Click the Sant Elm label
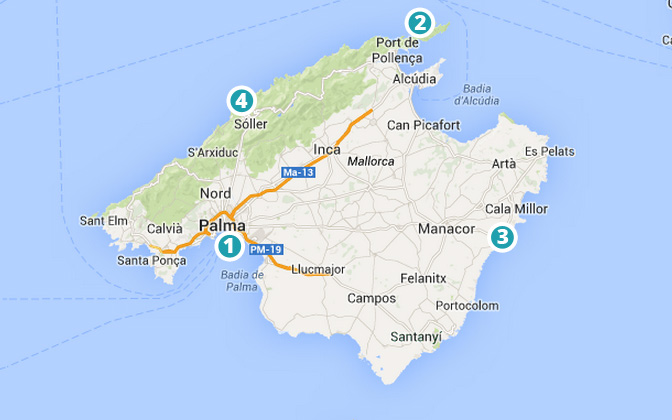This screenshot has width=672, height=420. [104, 221]
